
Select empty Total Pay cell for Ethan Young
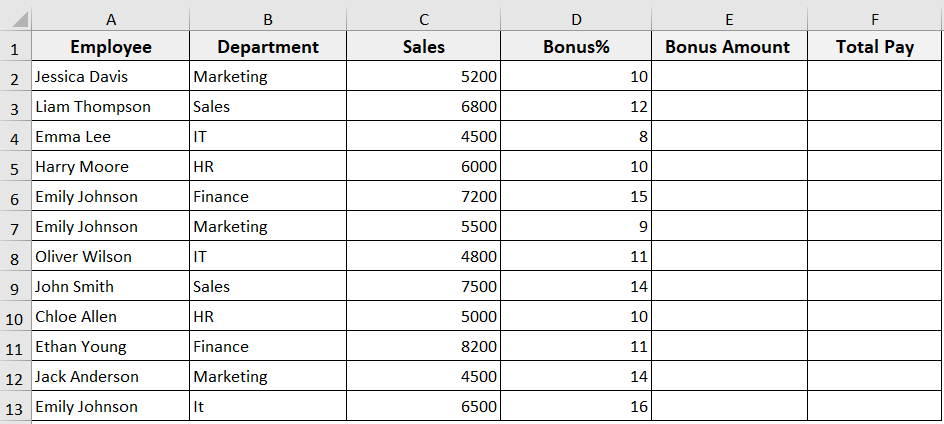pyautogui.click(x=875, y=347)
